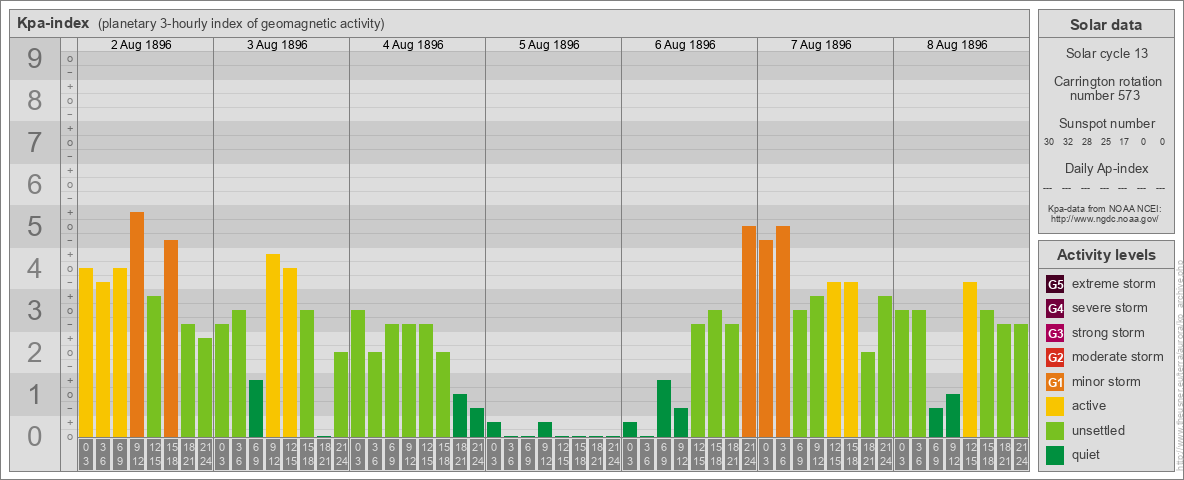
Task: Click the orange 3-6 bar on 7 Aug 1896
Action: point(782,331)
